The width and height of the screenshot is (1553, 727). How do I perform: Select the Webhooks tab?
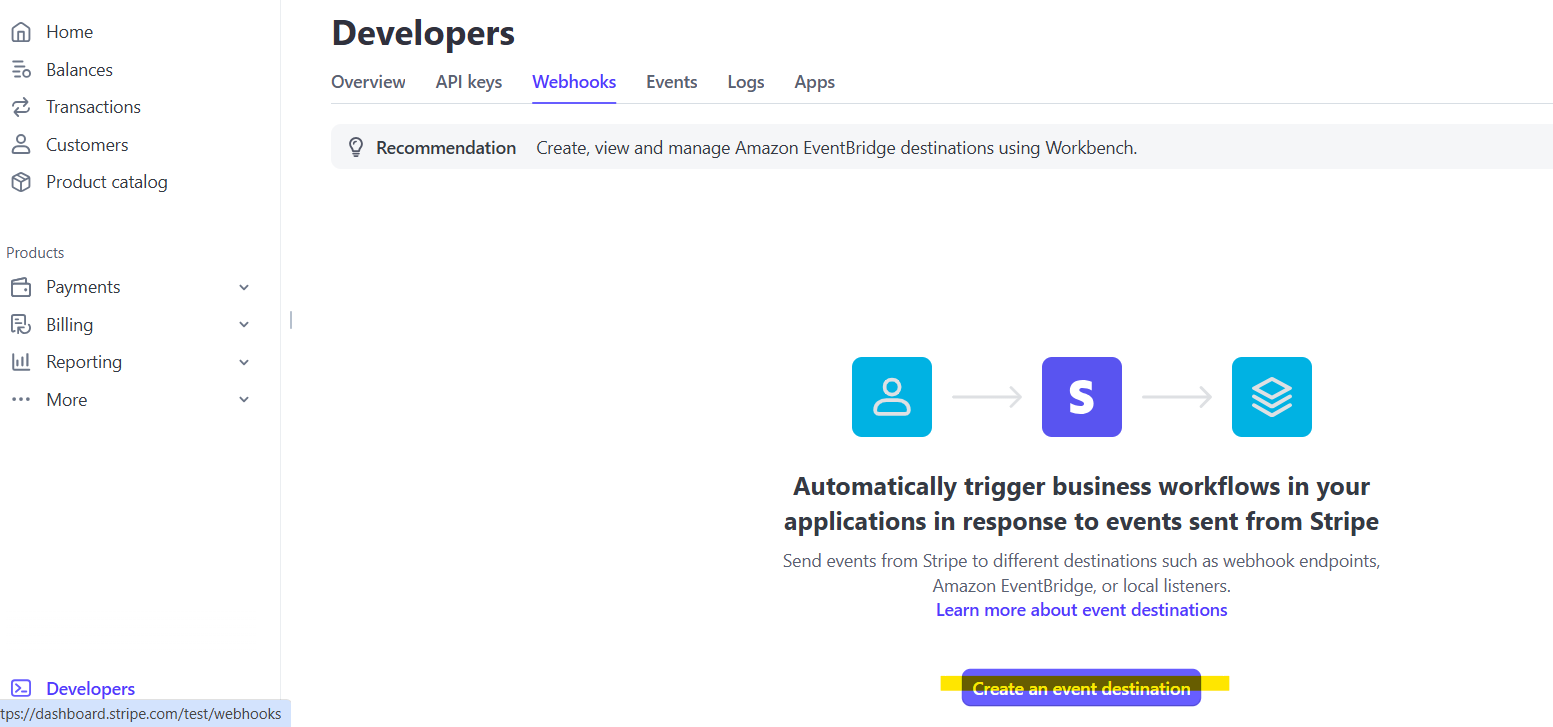tap(574, 82)
